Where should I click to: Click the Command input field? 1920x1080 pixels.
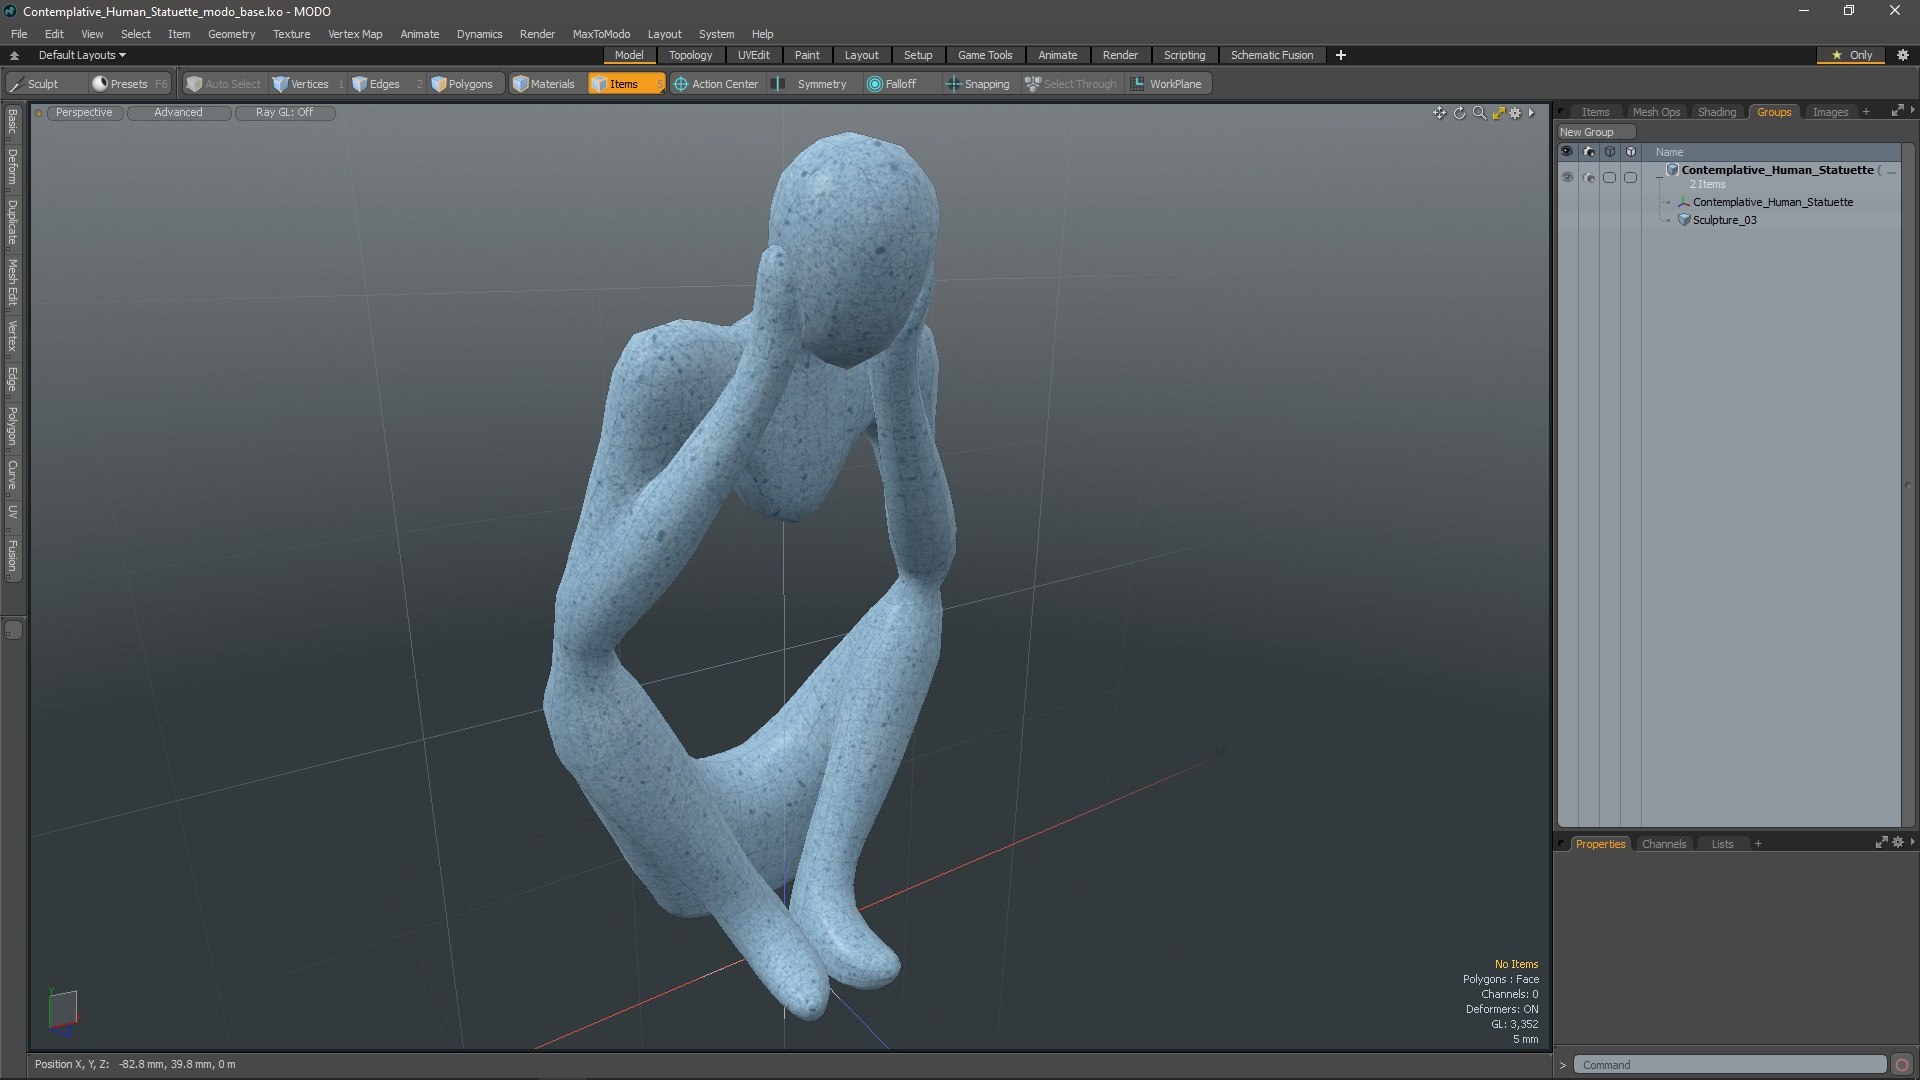[1729, 1065]
